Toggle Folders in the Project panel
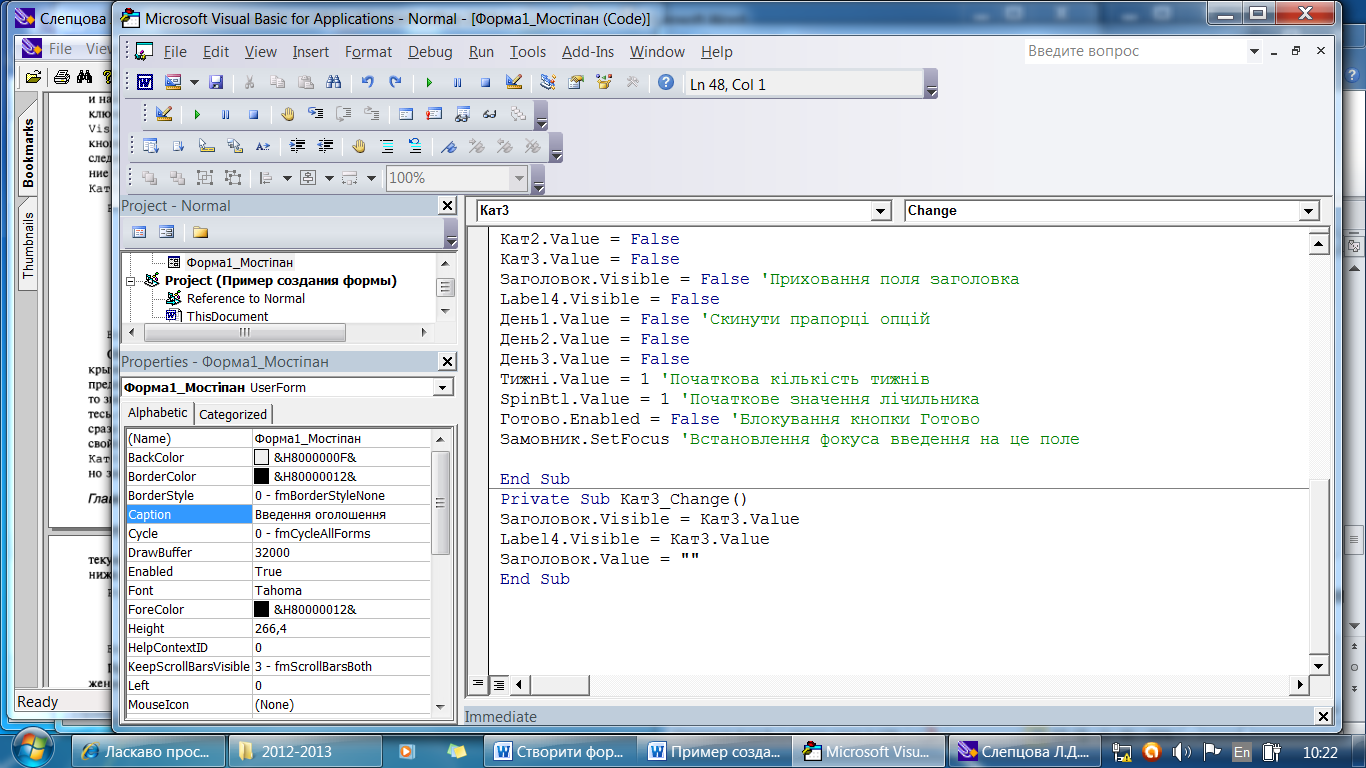The width and height of the screenshot is (1366, 768). (x=201, y=232)
